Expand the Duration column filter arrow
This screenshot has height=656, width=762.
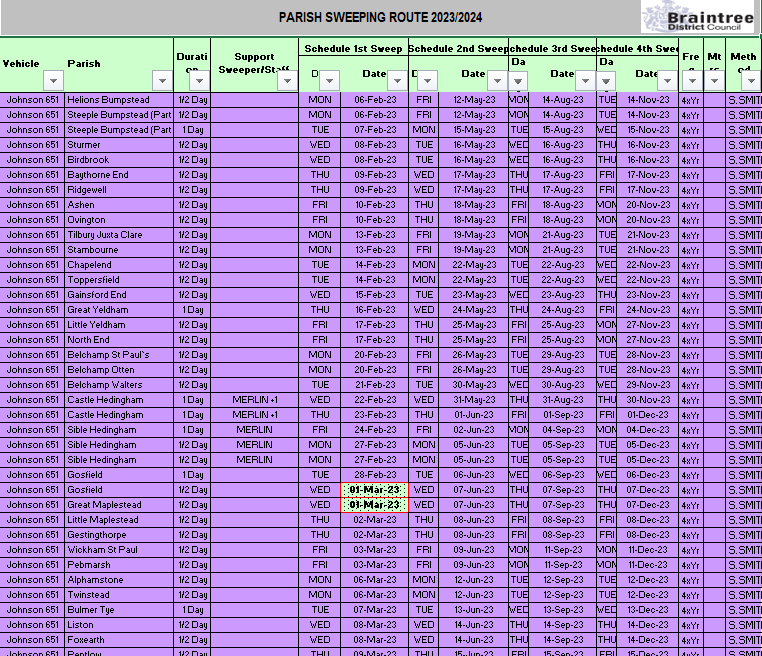point(199,80)
